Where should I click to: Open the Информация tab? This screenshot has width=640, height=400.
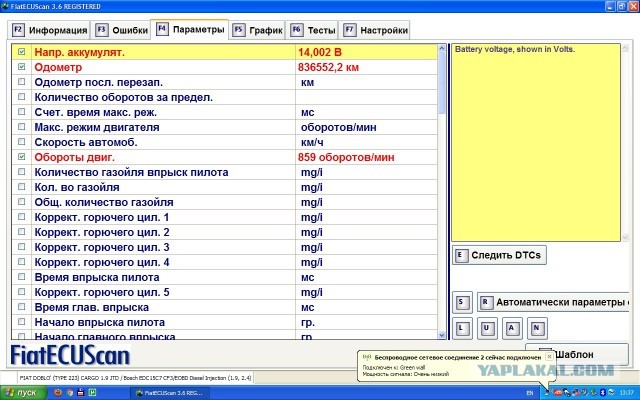[49, 30]
